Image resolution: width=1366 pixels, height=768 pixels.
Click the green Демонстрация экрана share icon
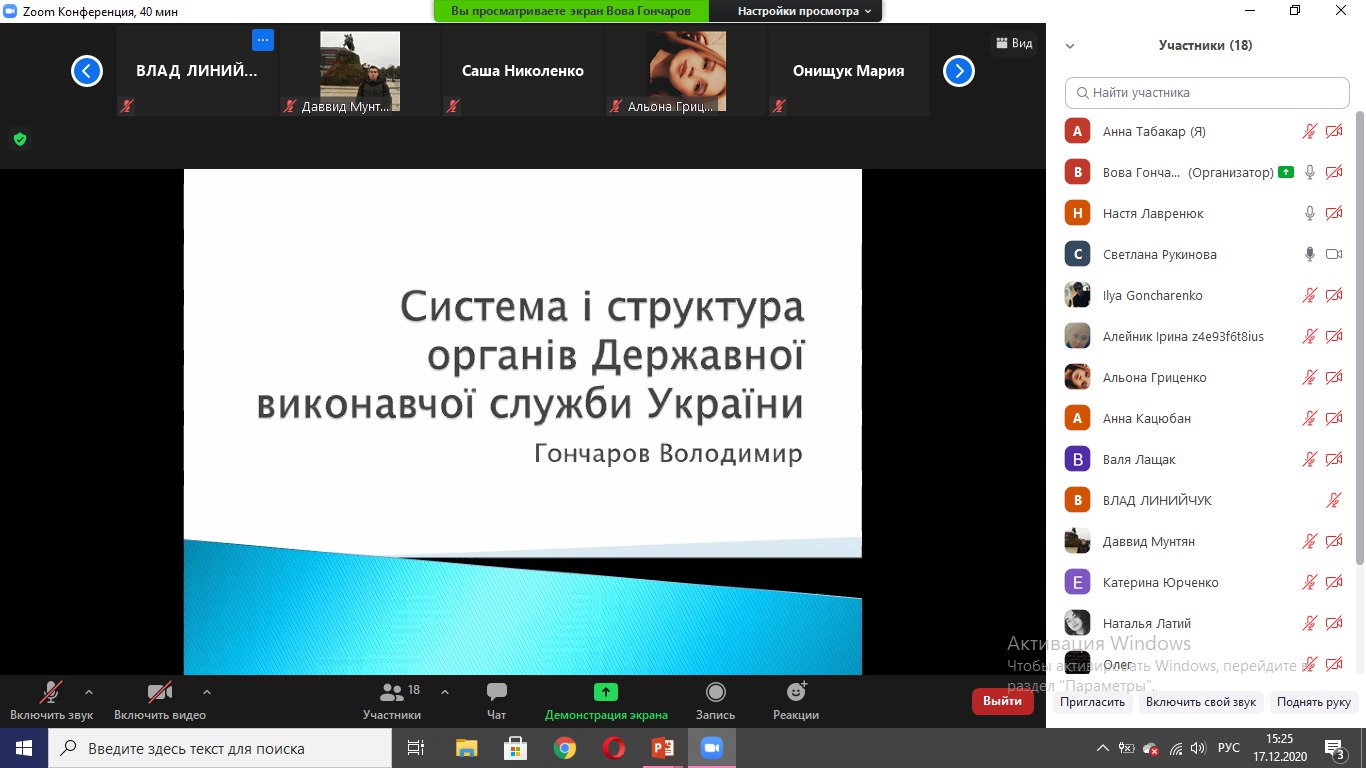coord(606,692)
